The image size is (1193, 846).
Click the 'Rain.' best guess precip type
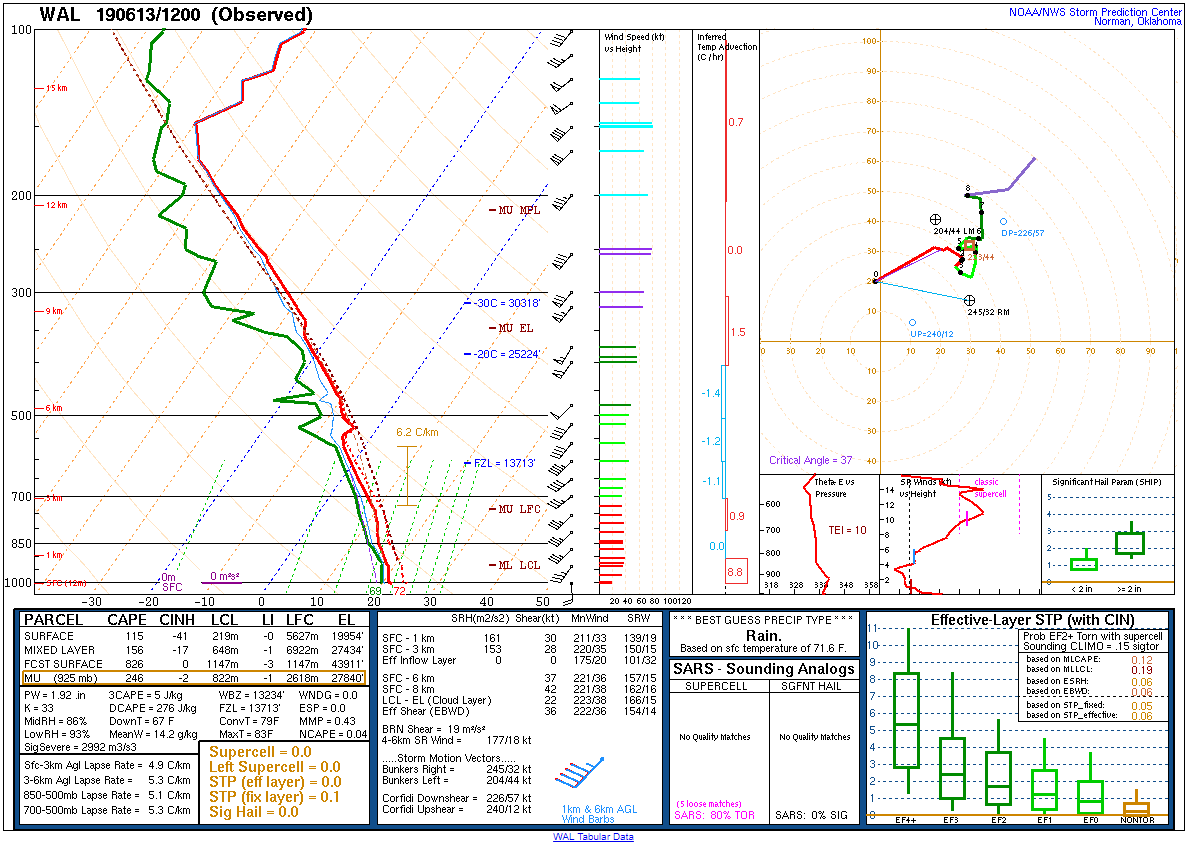(763, 635)
